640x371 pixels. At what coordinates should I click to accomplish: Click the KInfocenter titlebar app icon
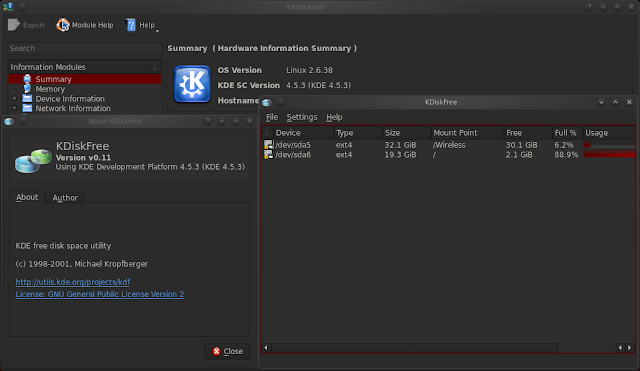click(x=8, y=7)
